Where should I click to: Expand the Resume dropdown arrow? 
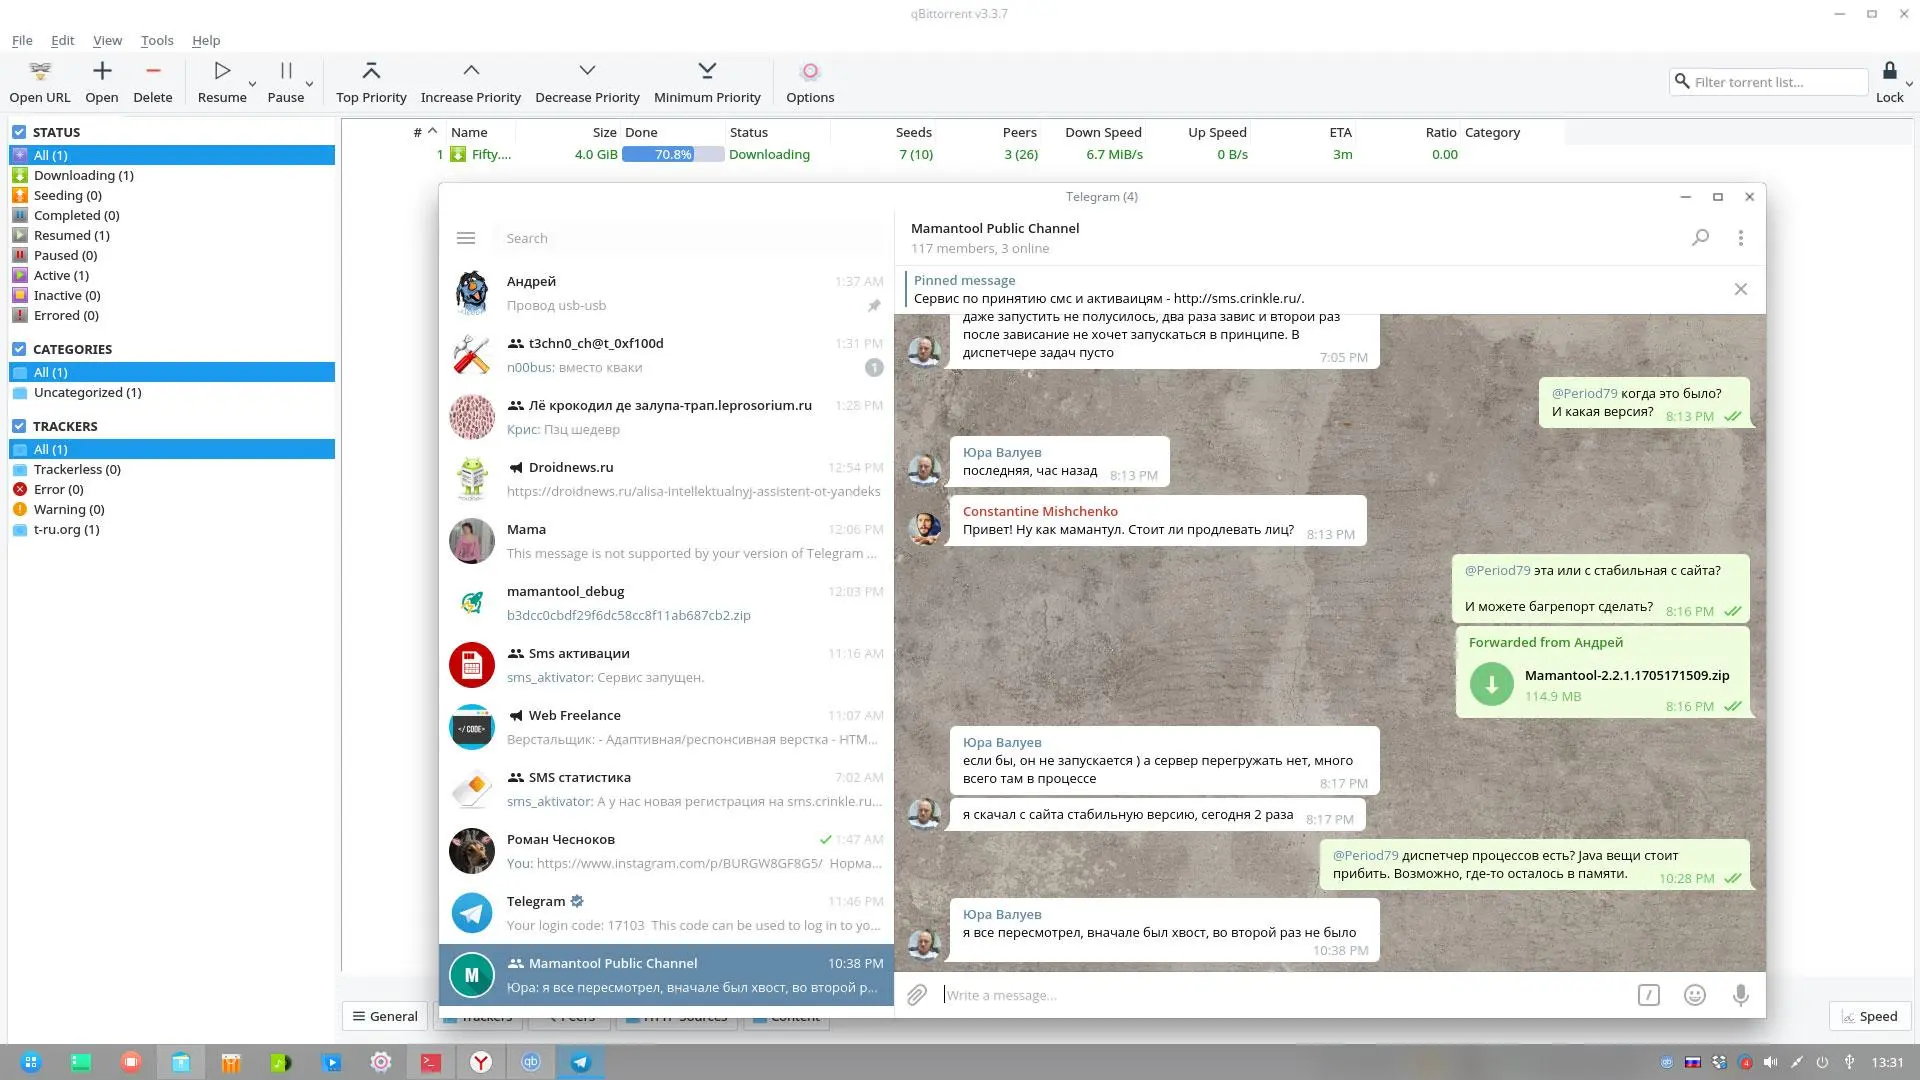[x=252, y=84]
